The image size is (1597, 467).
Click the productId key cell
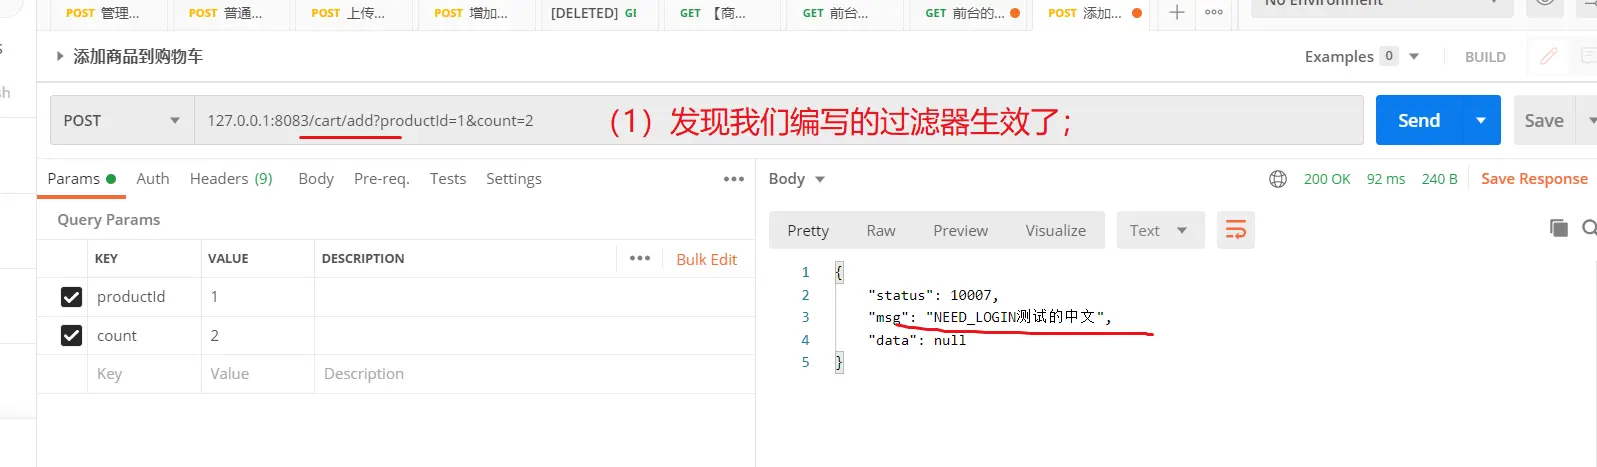click(x=144, y=297)
